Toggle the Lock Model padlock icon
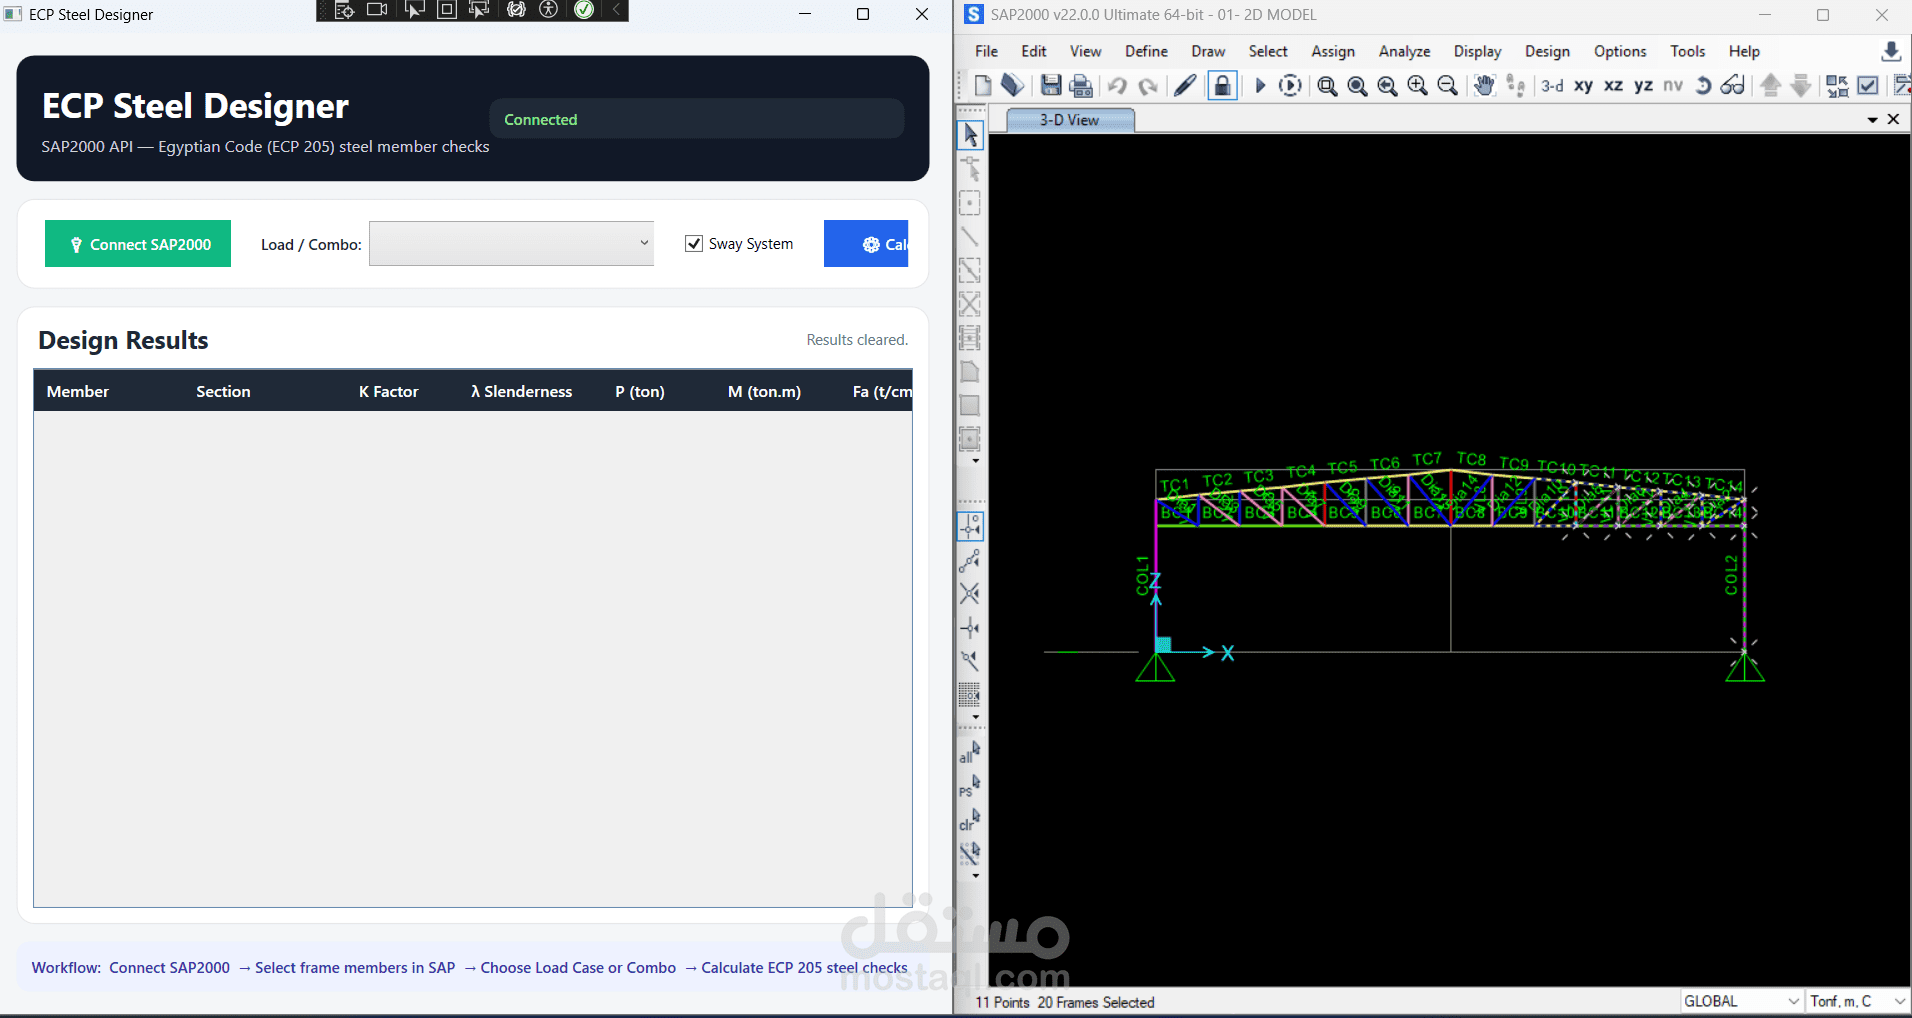 1222,86
